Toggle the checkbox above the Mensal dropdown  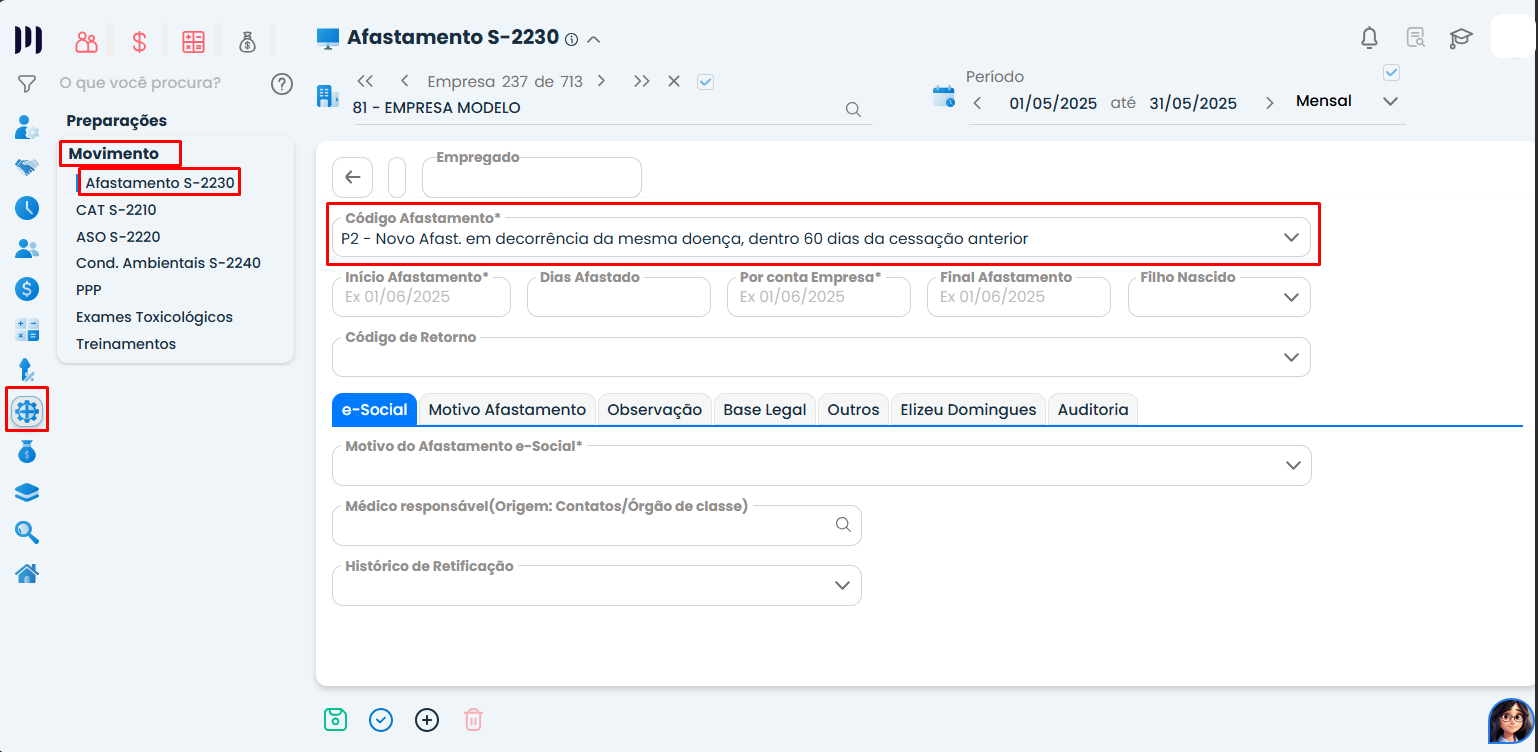[1391, 73]
